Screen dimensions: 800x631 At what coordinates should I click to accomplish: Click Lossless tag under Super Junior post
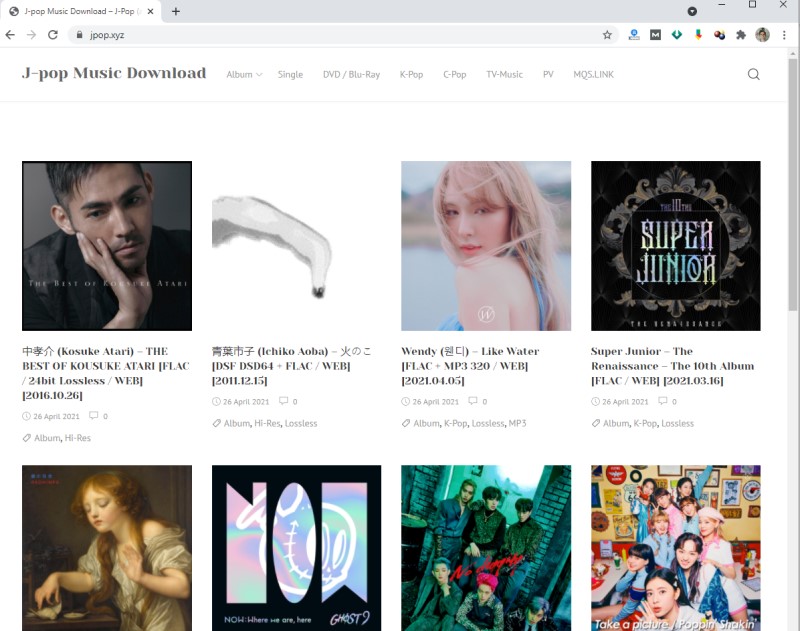(678, 423)
